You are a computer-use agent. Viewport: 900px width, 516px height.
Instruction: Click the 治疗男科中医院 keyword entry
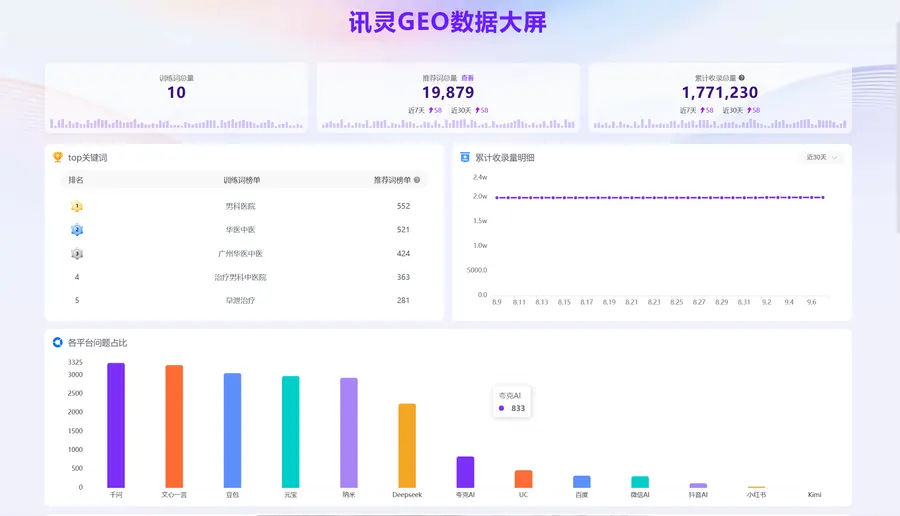(x=240, y=277)
